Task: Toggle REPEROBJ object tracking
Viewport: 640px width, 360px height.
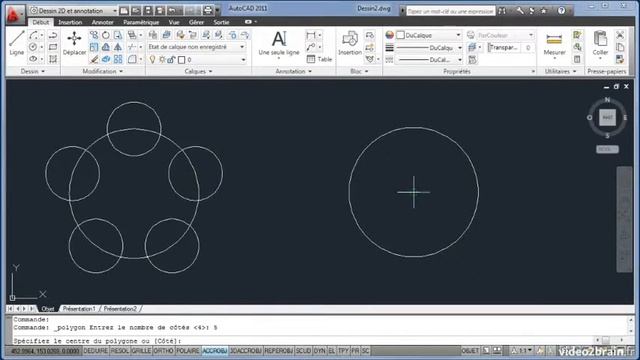Action: point(279,351)
